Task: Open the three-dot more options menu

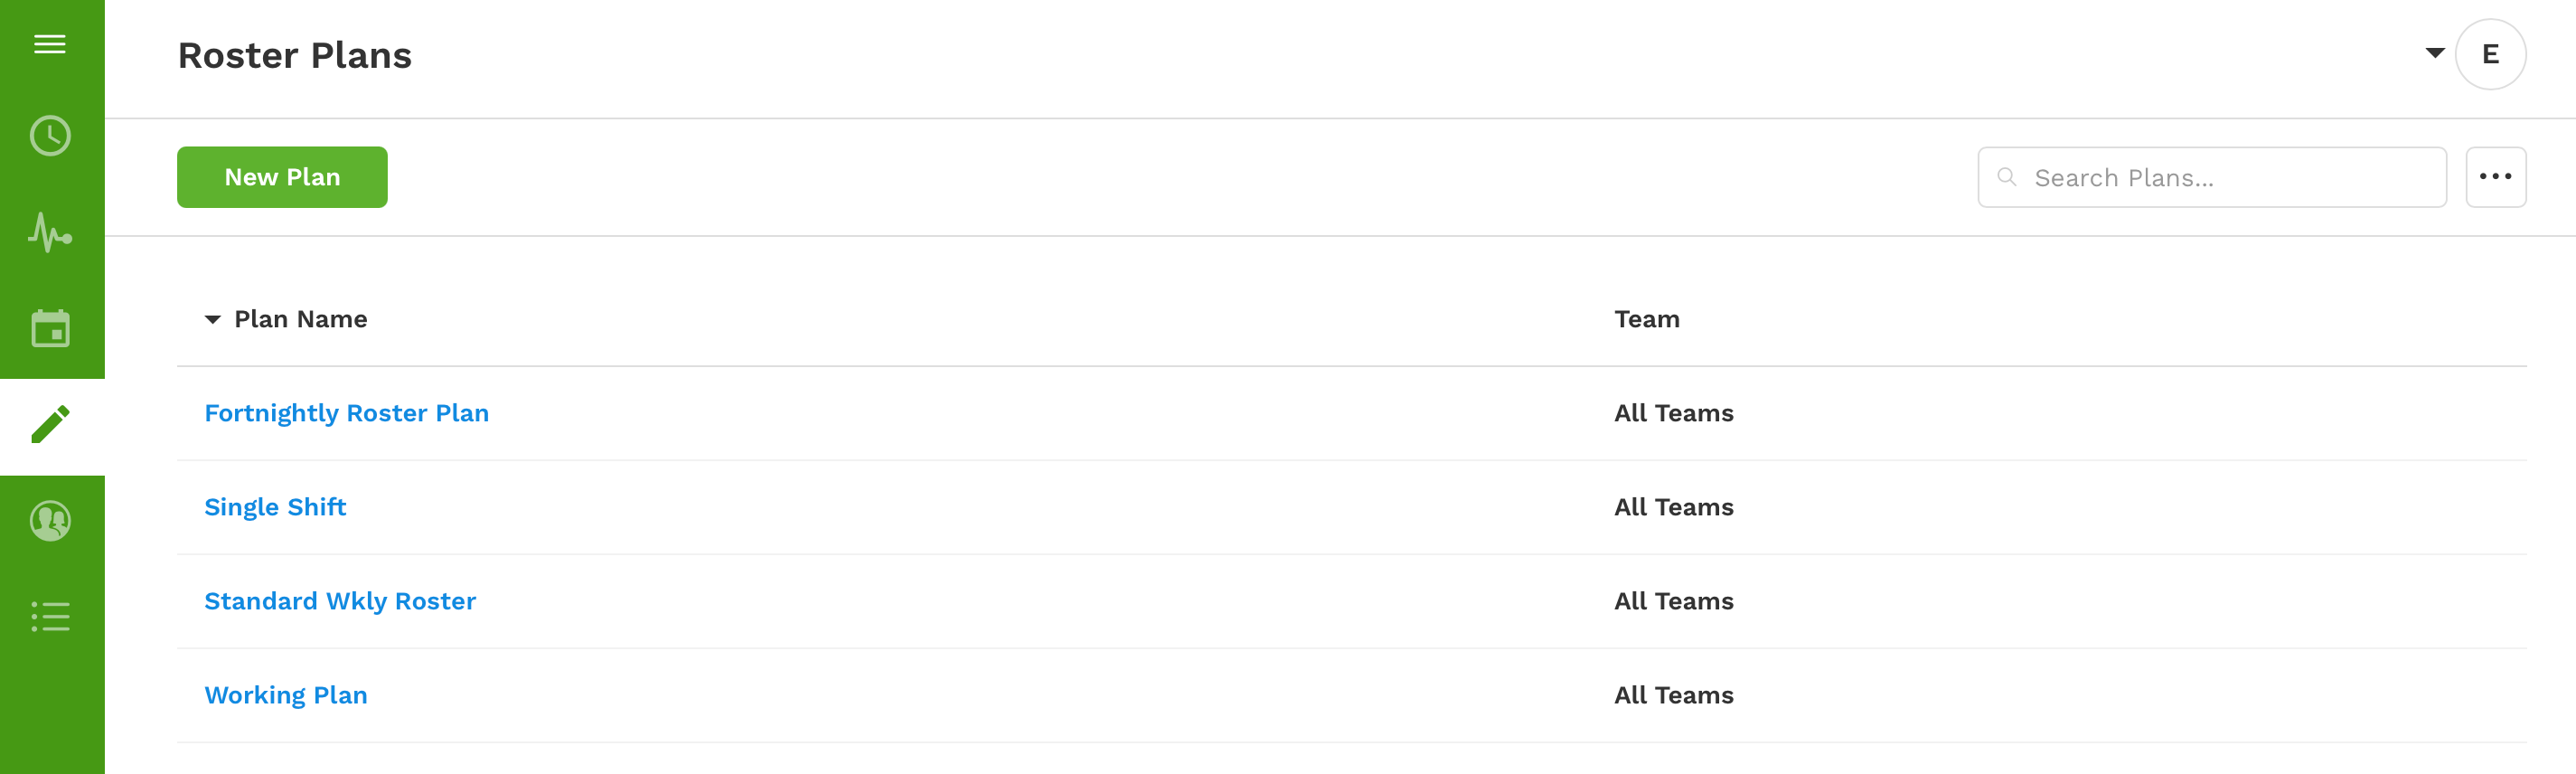Action: (x=2495, y=177)
